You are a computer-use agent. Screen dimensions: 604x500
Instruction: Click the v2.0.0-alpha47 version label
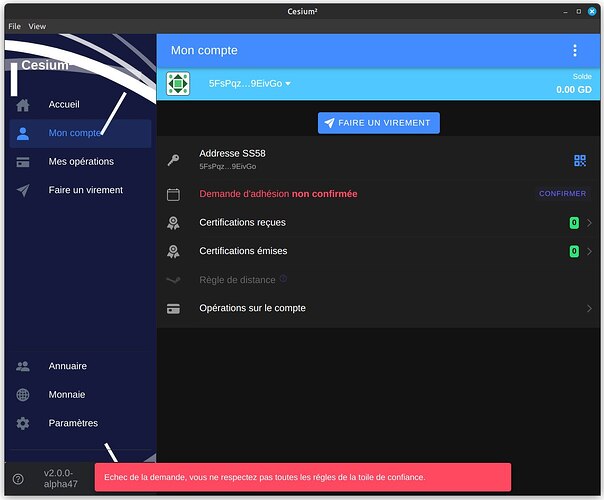[x=60, y=478]
